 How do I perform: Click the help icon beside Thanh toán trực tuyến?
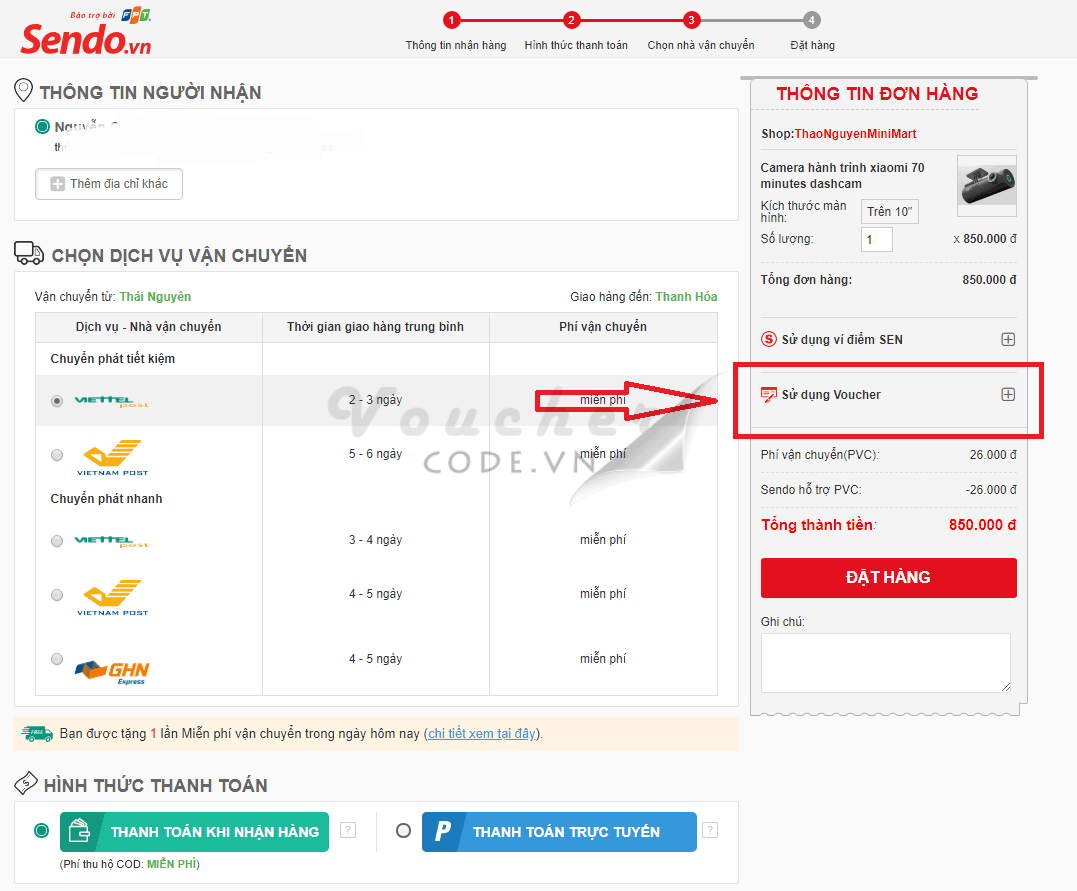[709, 830]
